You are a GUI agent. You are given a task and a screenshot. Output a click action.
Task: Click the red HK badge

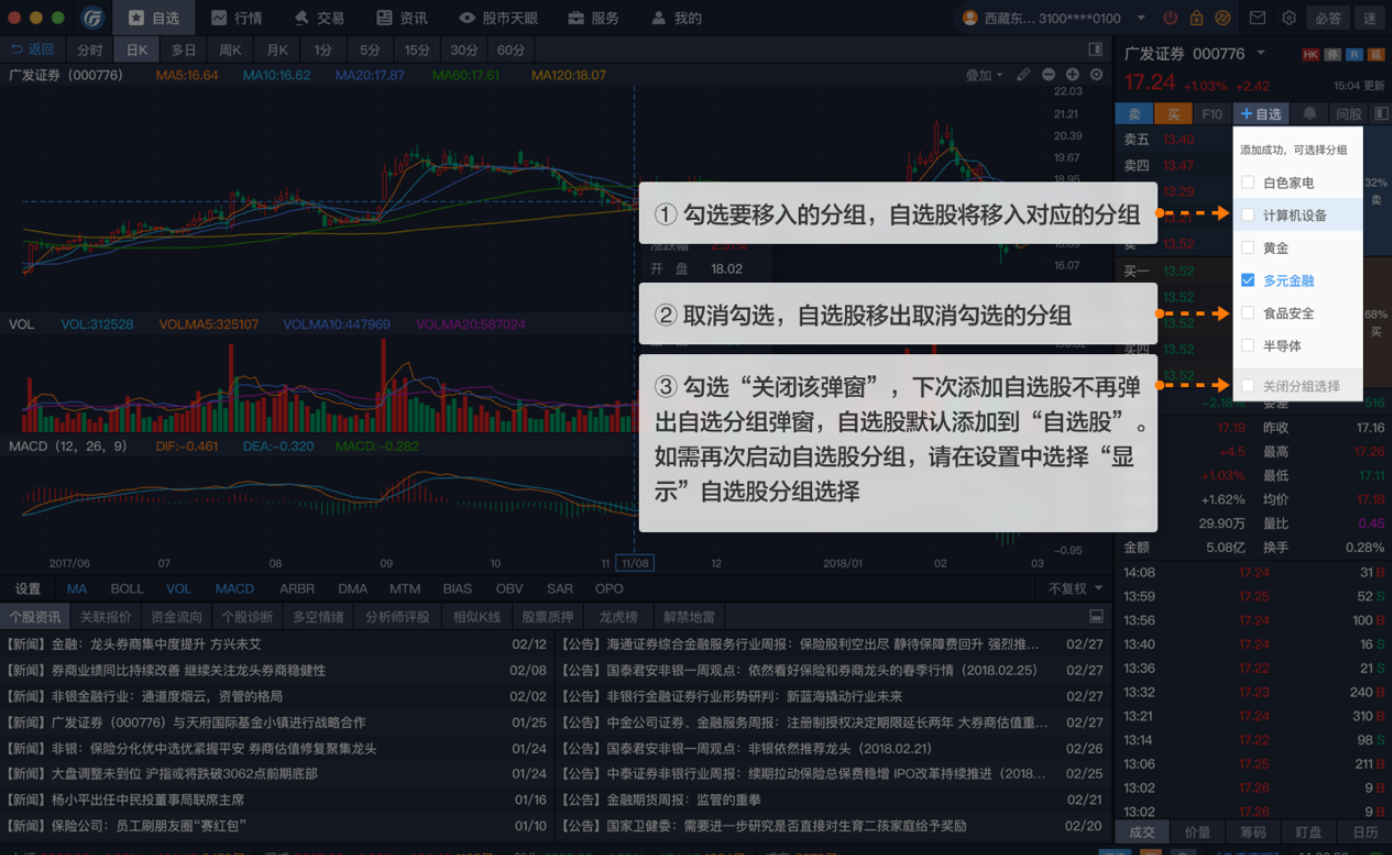point(1311,54)
